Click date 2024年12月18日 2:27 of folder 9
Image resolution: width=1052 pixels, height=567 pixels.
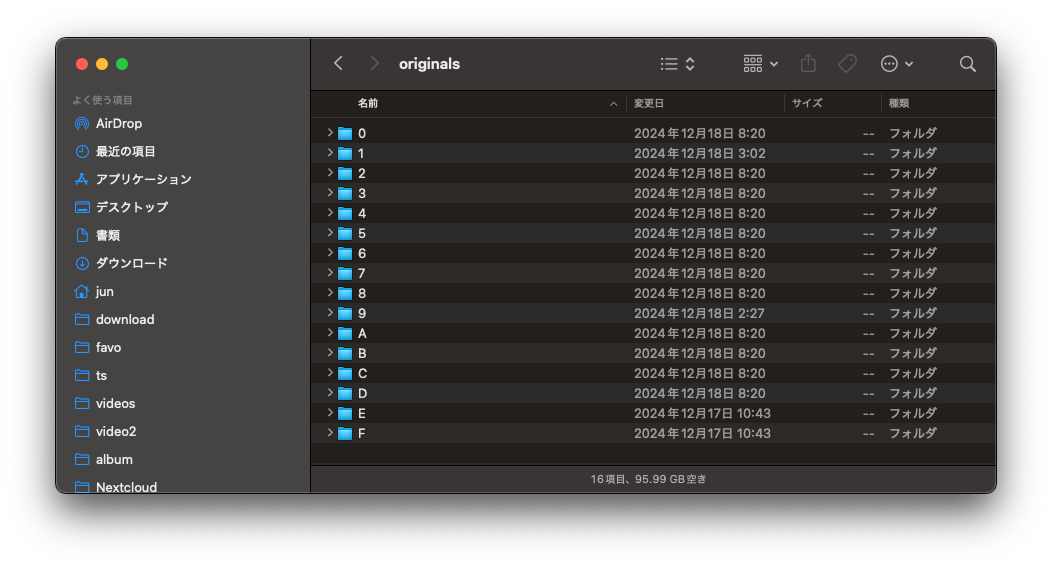click(699, 313)
